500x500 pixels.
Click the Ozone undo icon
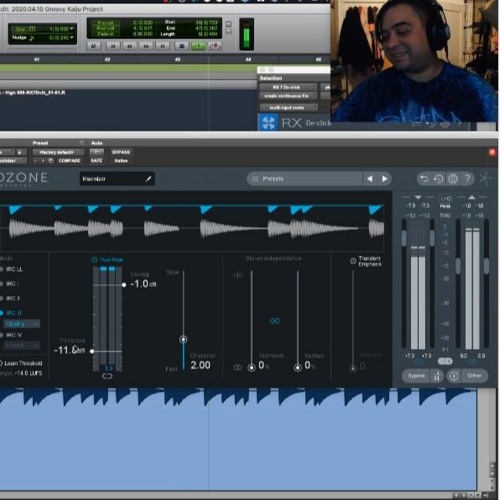click(424, 179)
